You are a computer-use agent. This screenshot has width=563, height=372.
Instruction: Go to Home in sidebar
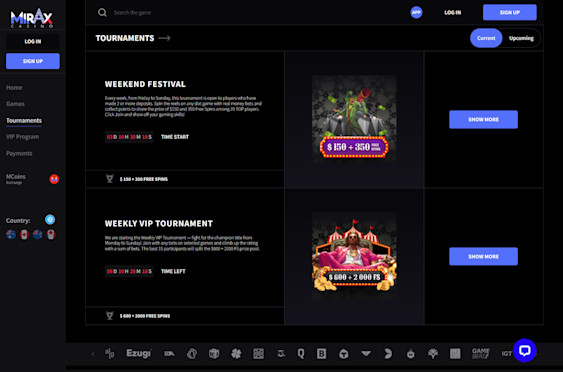pyautogui.click(x=14, y=88)
